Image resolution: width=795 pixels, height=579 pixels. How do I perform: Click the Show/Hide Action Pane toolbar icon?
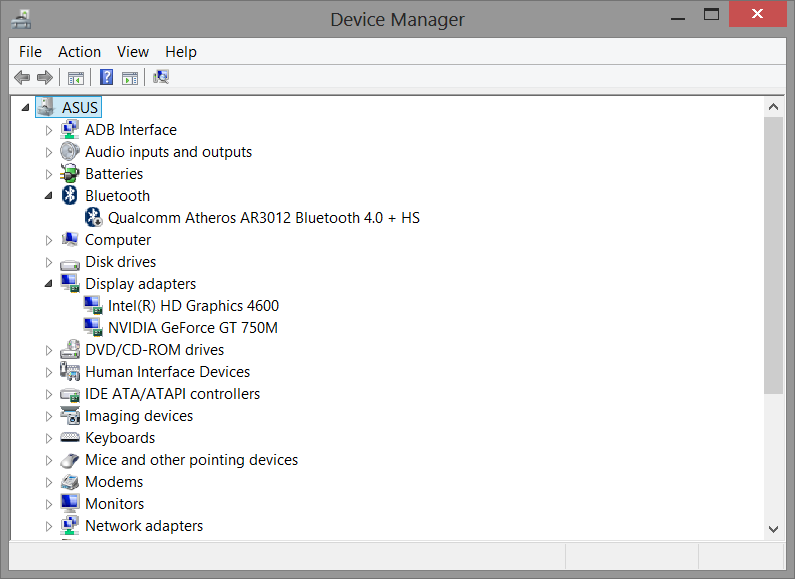tap(130, 78)
